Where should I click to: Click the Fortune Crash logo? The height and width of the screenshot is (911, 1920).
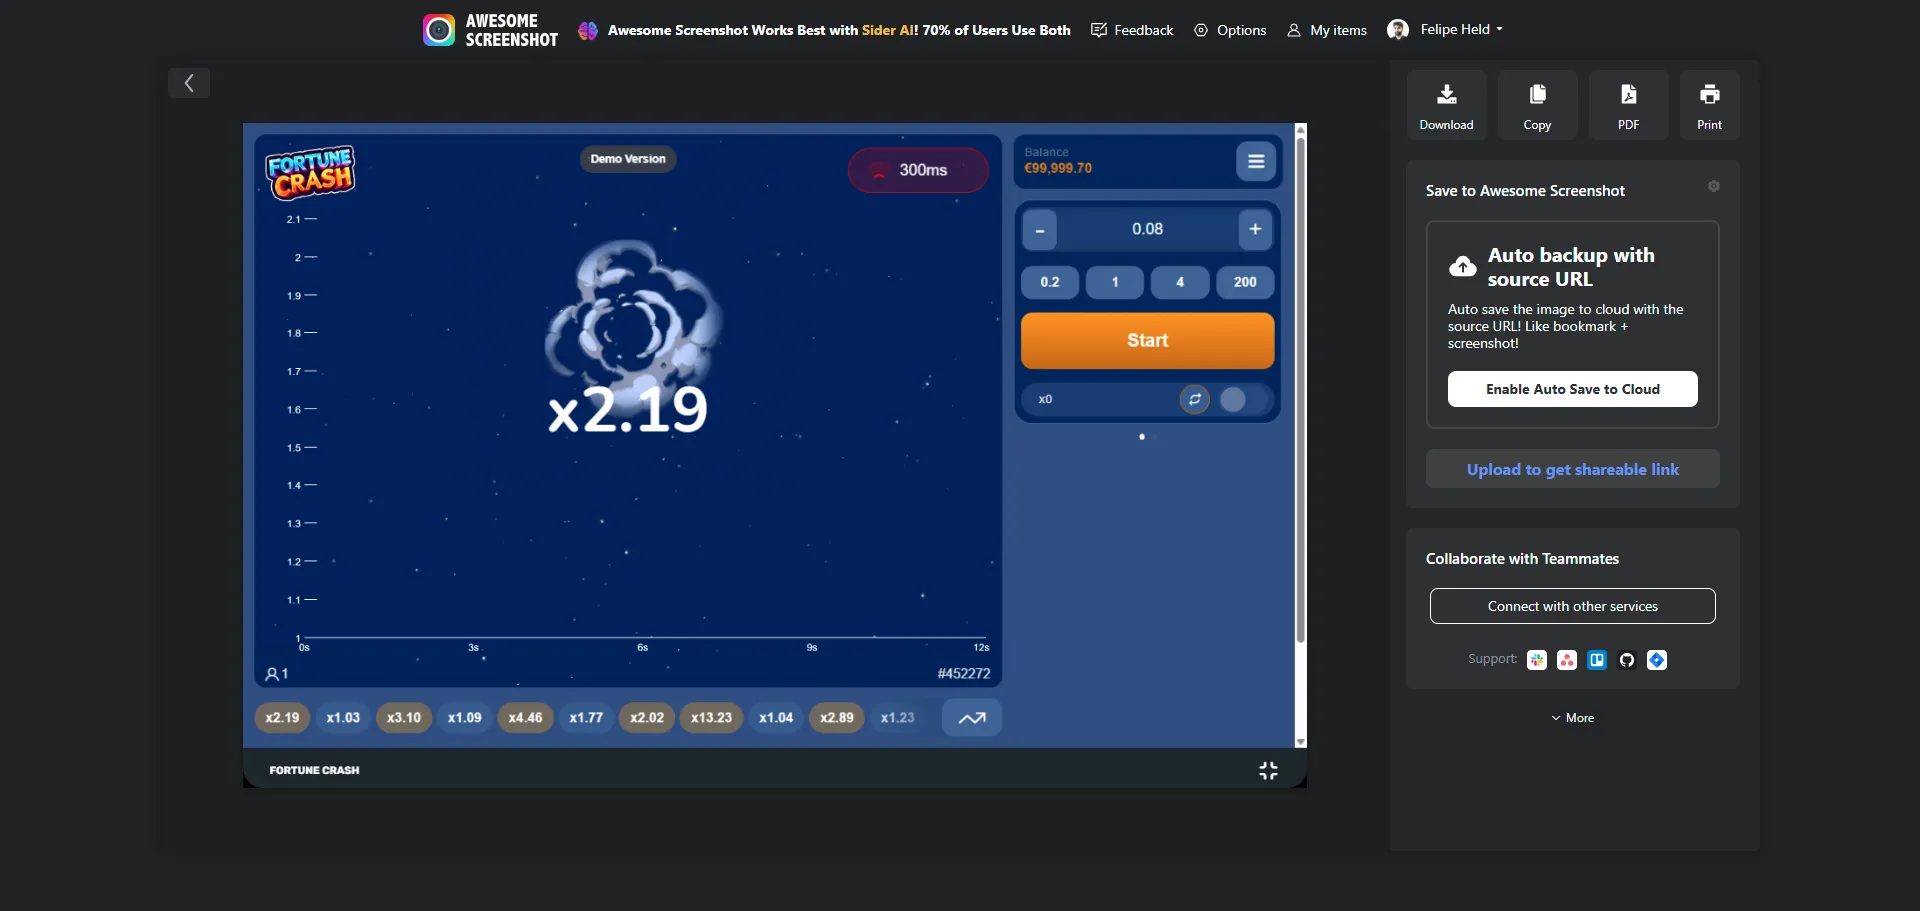[310, 172]
